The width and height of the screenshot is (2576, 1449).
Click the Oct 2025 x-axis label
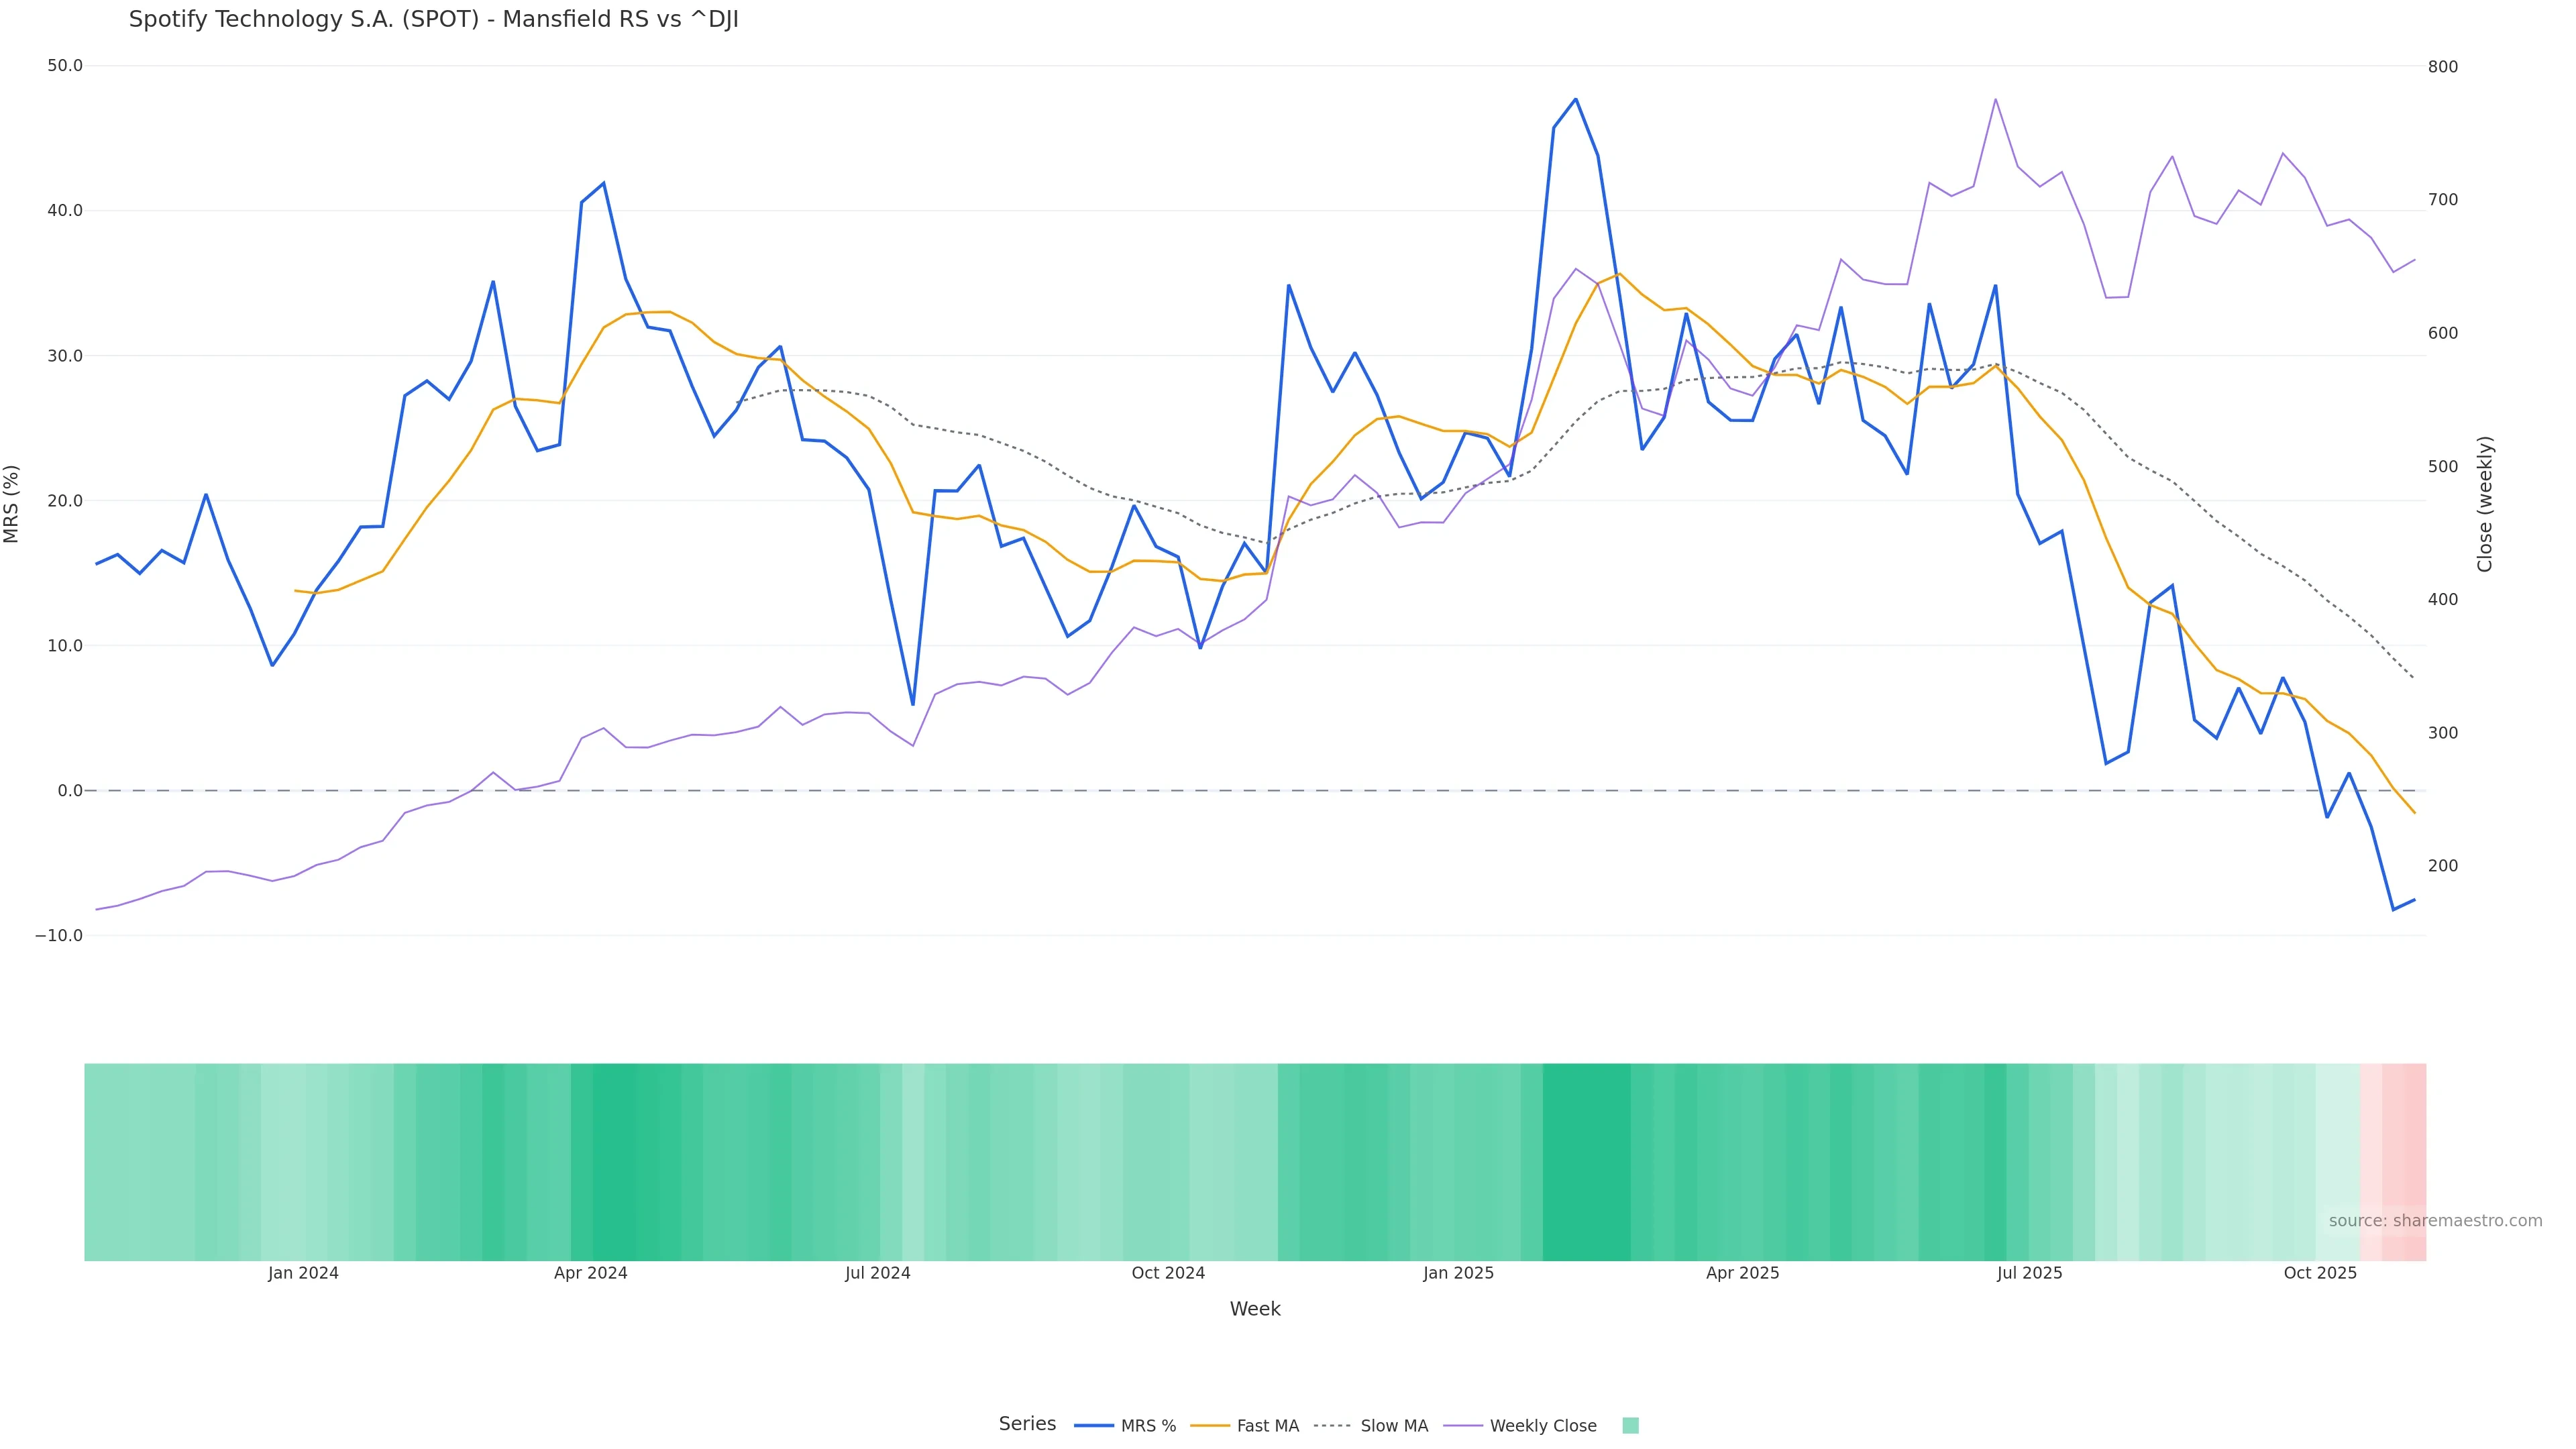coord(2320,1273)
